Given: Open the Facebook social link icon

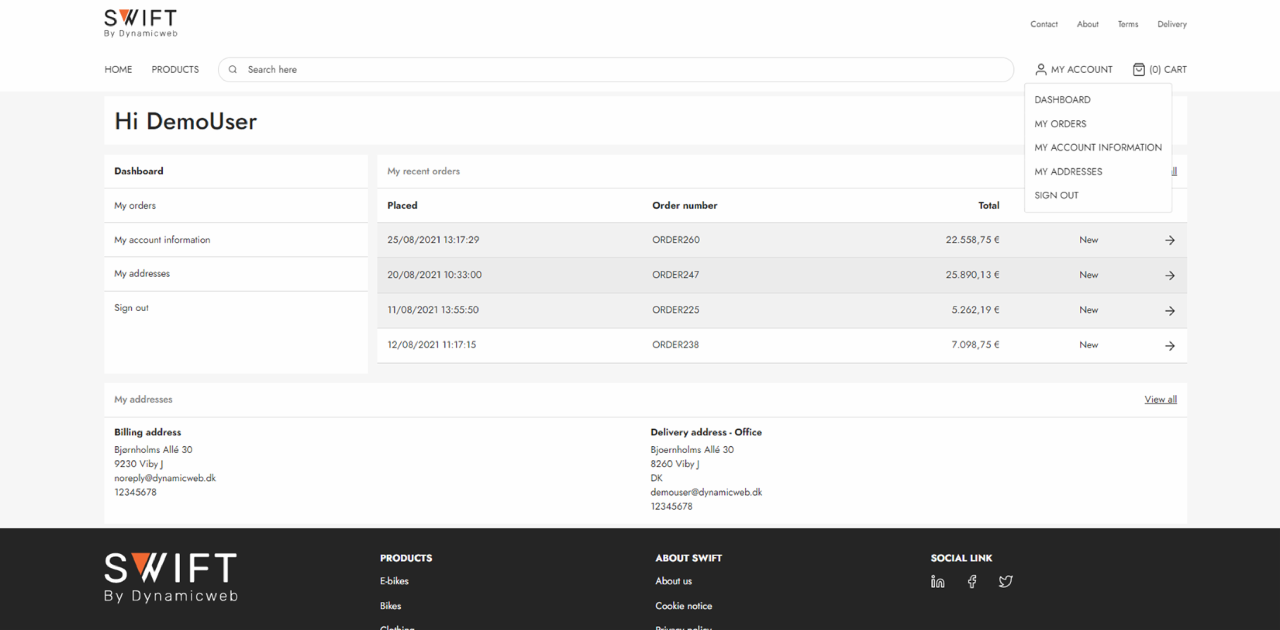Looking at the screenshot, I should pyautogui.click(x=971, y=581).
